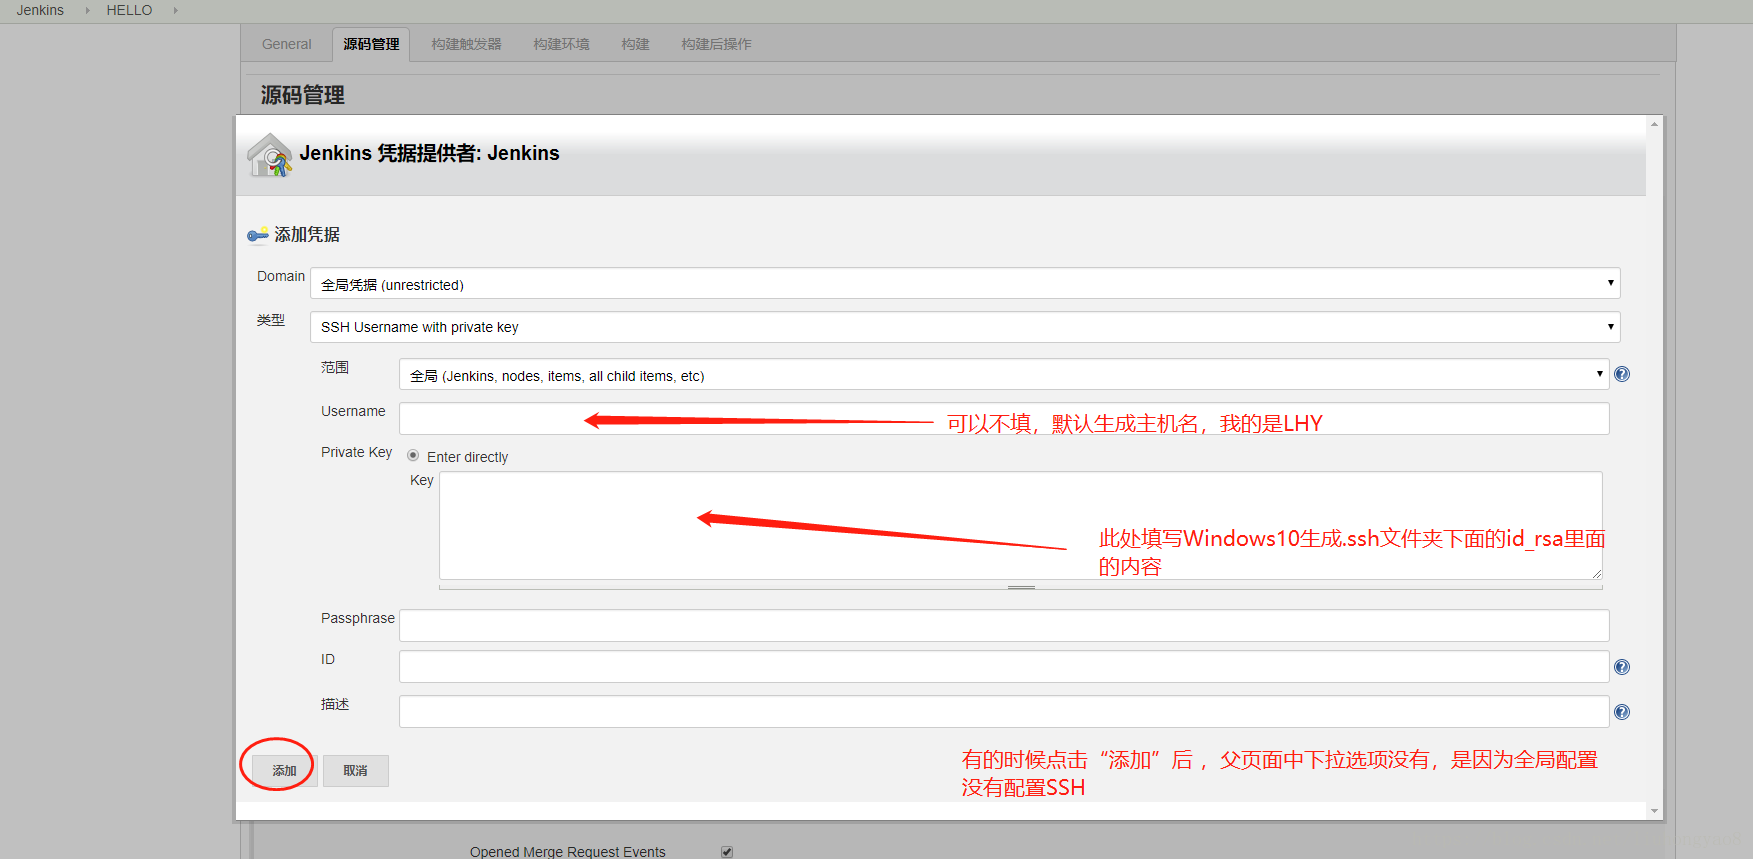Open the help icon for 范围 field
The width and height of the screenshot is (1753, 859).
pyautogui.click(x=1622, y=374)
